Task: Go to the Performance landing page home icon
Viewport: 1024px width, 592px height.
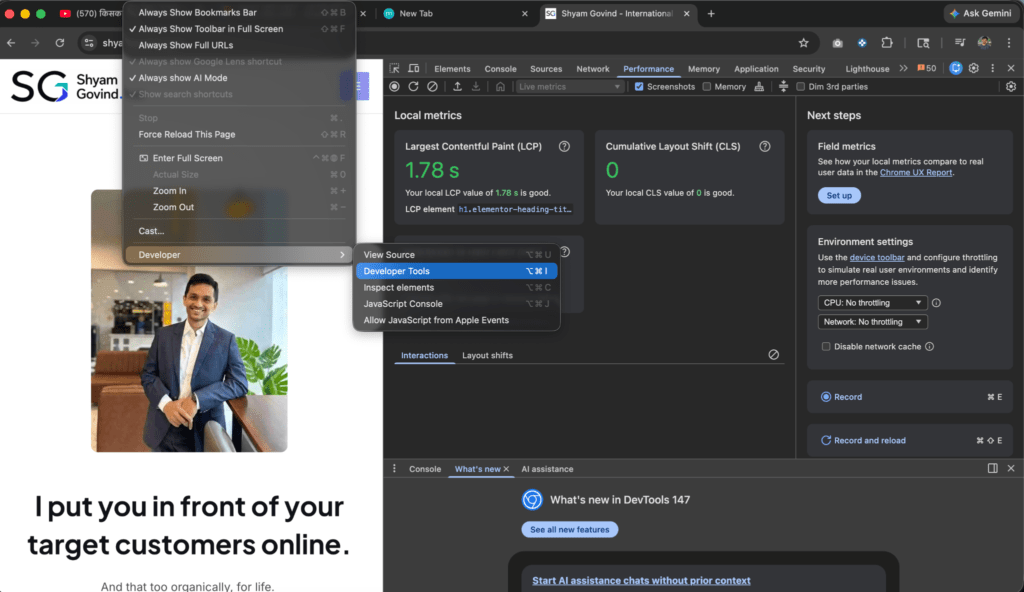Action: [500, 86]
